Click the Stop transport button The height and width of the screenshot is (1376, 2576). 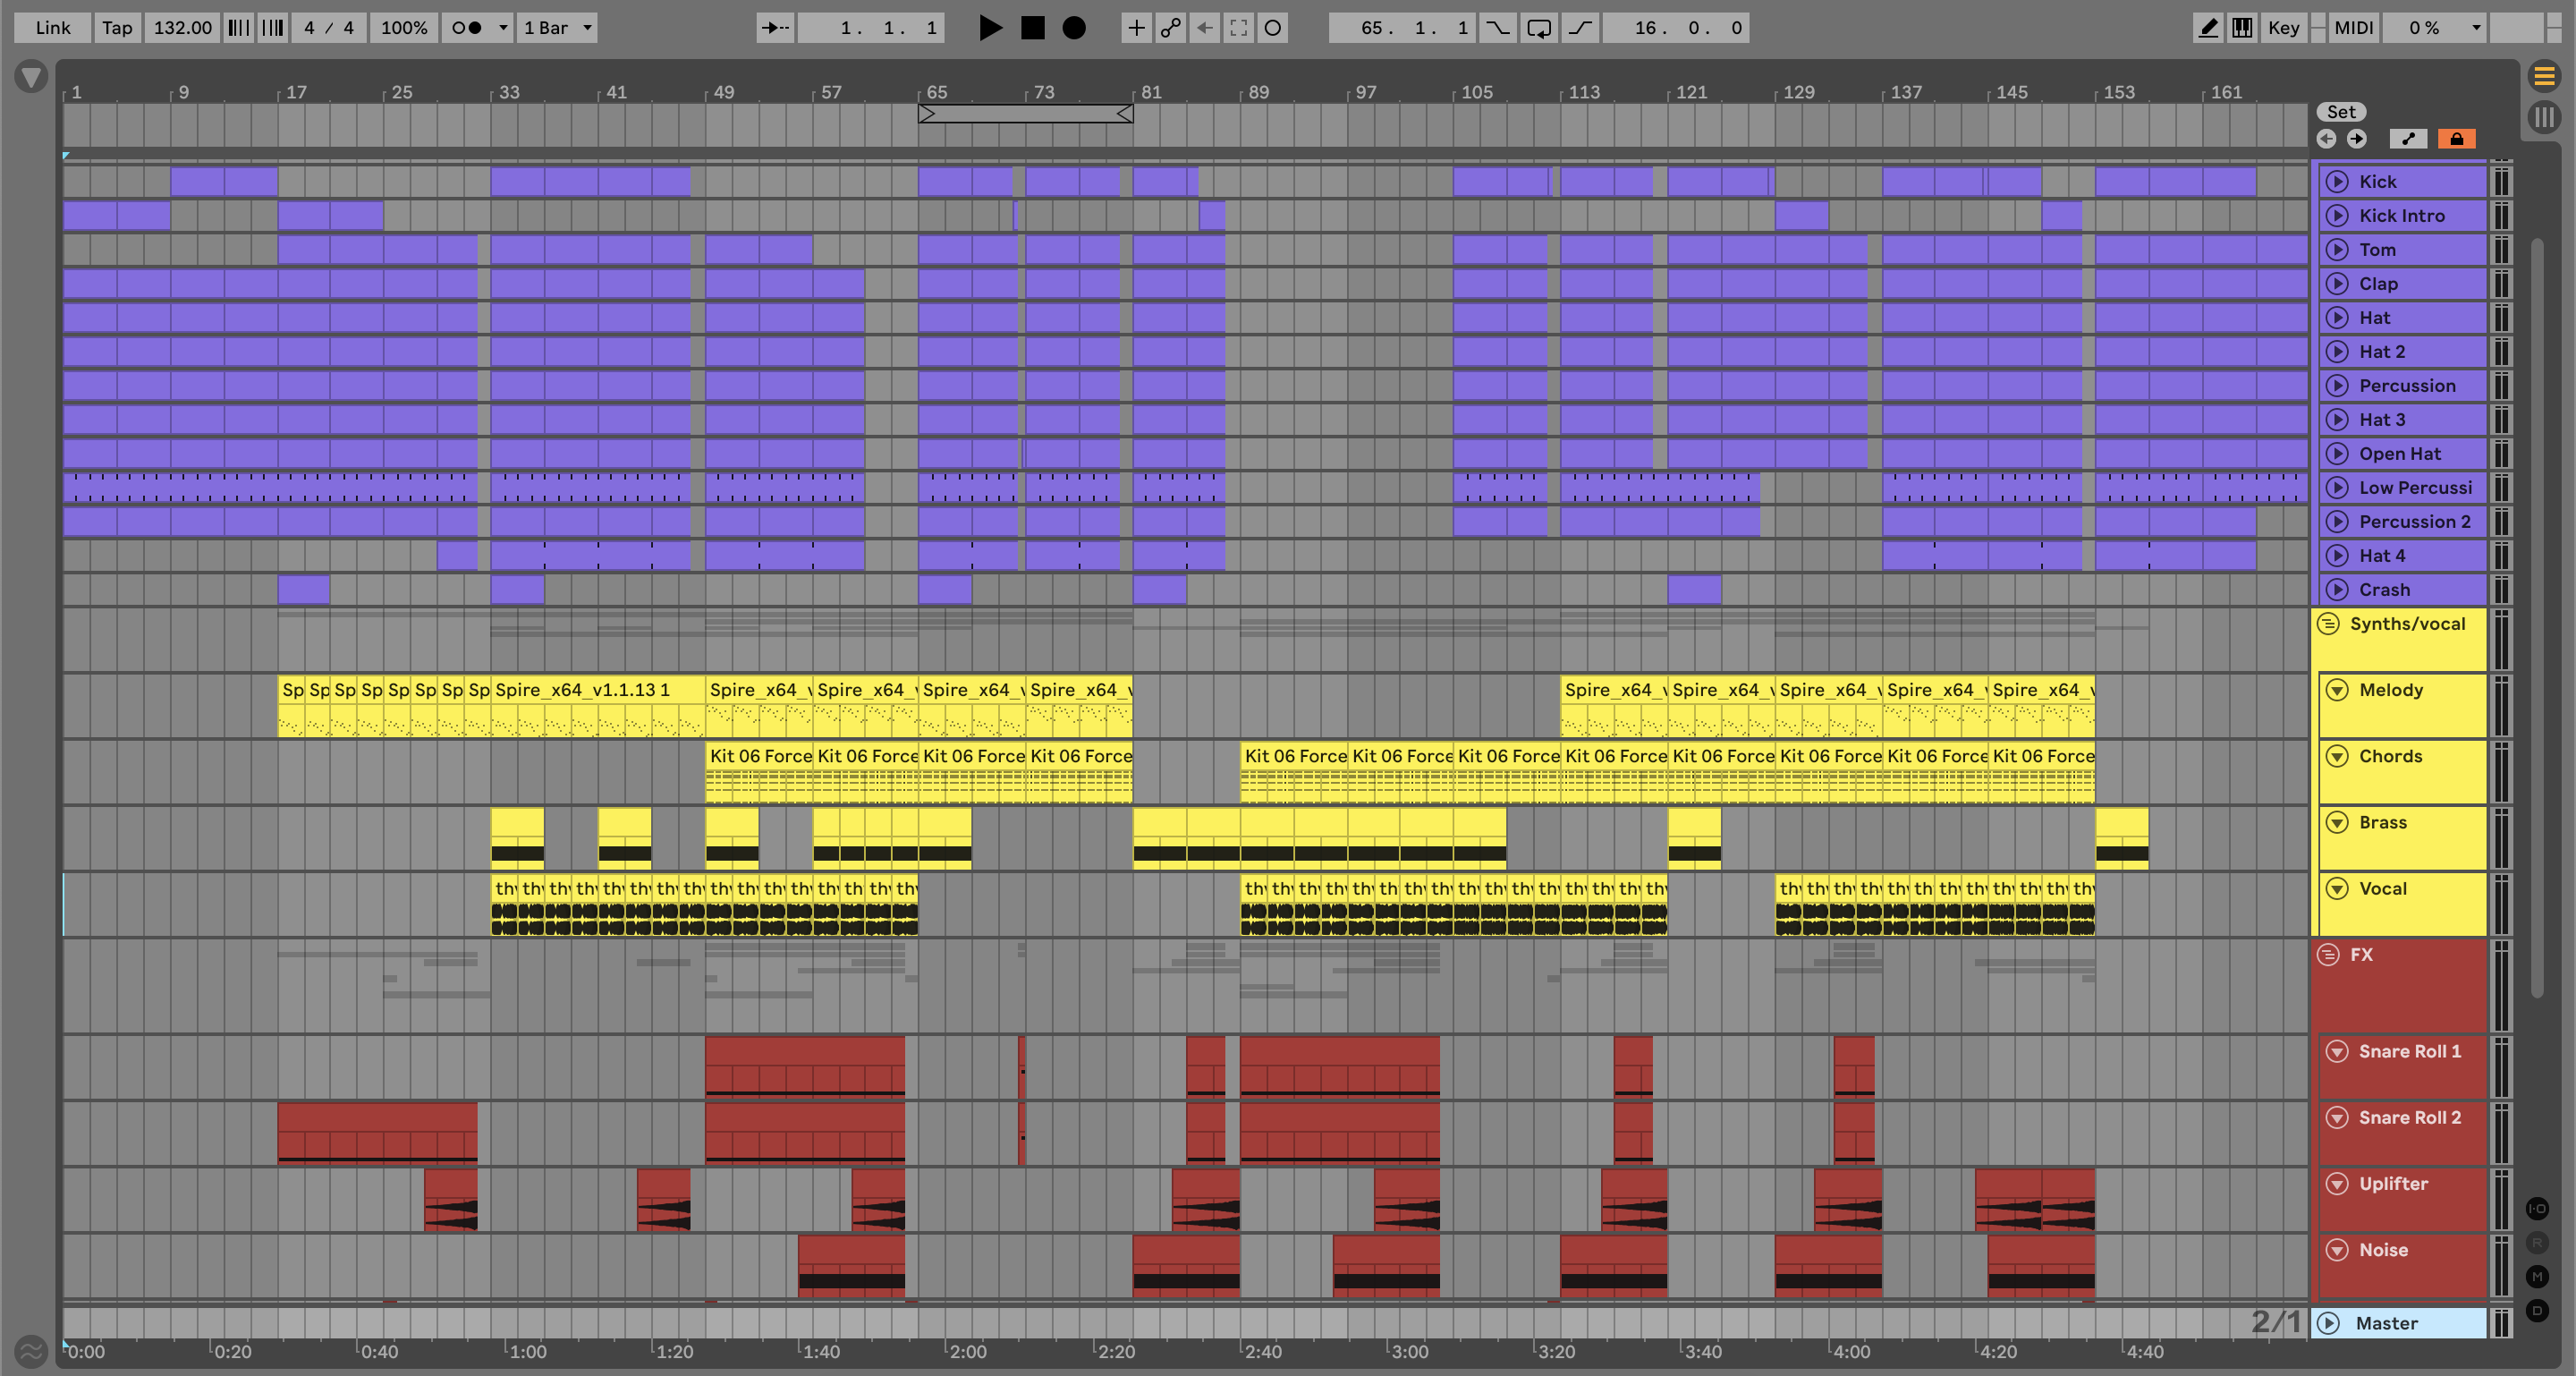1032,28
